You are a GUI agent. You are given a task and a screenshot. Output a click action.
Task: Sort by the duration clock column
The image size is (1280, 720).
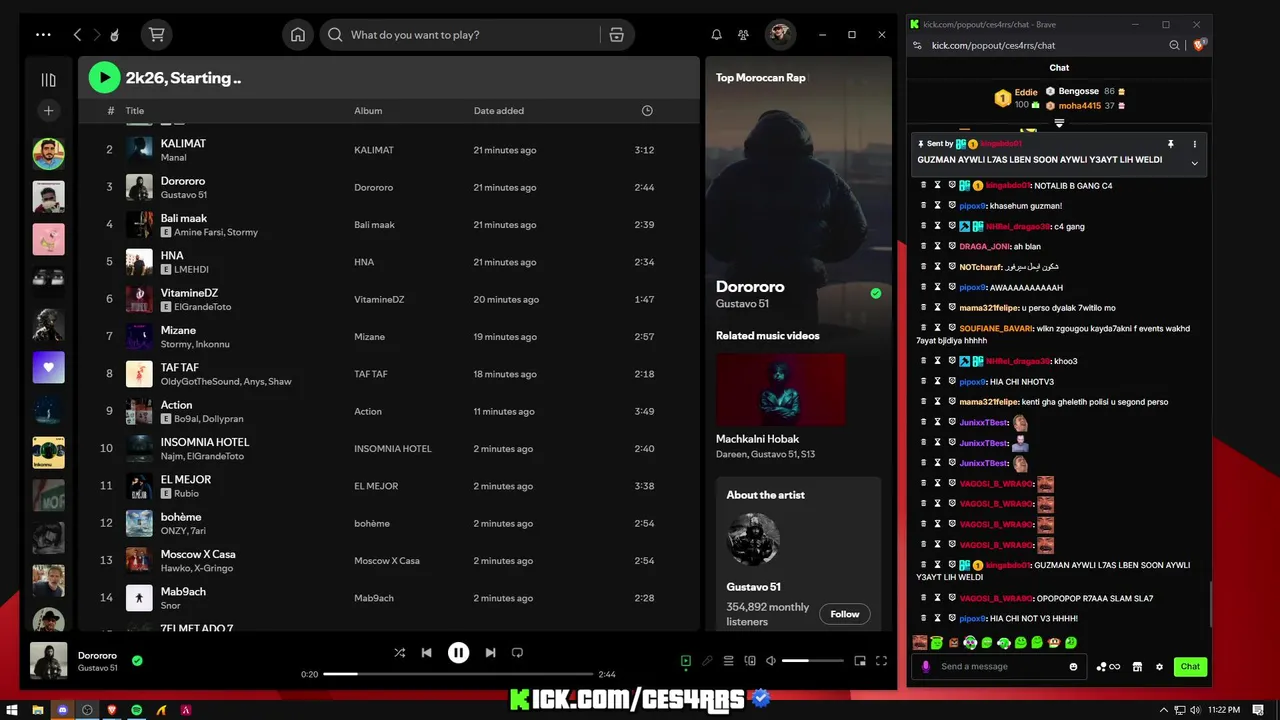[x=647, y=110]
